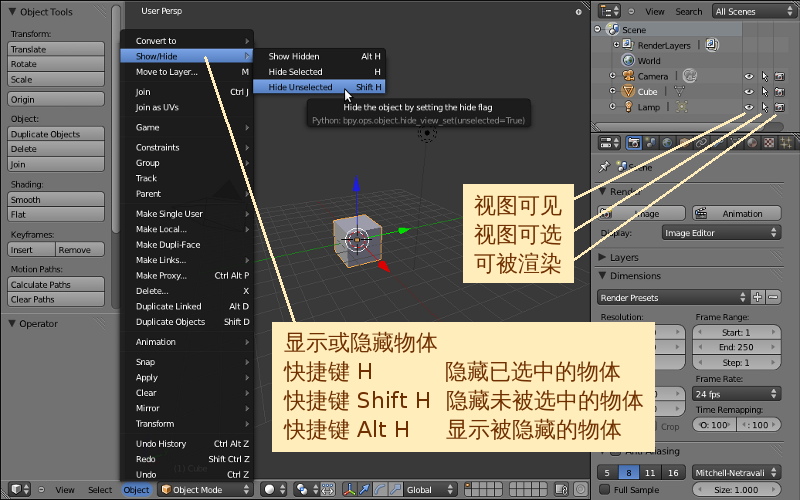Choose Hide Selected from submenu
The height and width of the screenshot is (500, 800).
coord(319,71)
